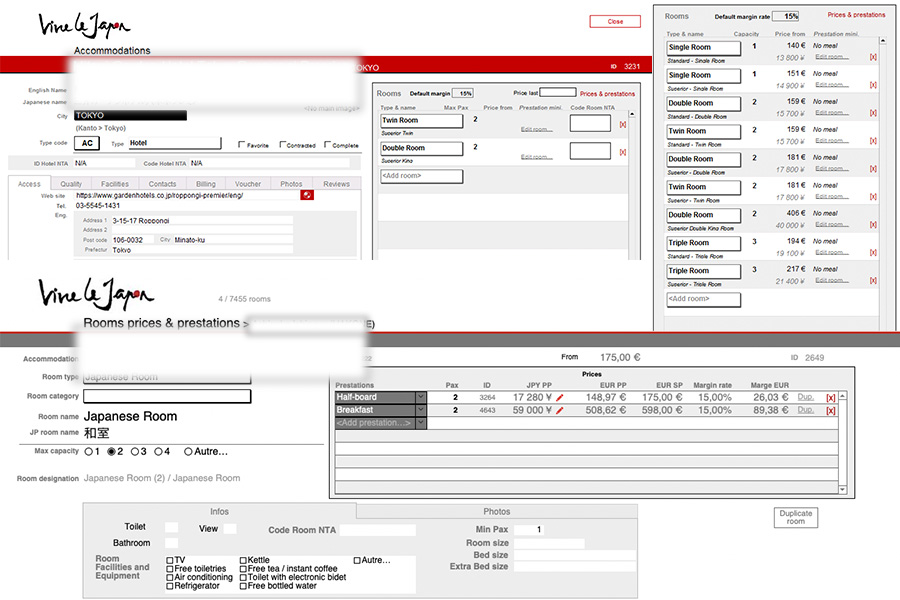
Task: Expand the Breakfast prestation dropdown
Action: click(421, 410)
